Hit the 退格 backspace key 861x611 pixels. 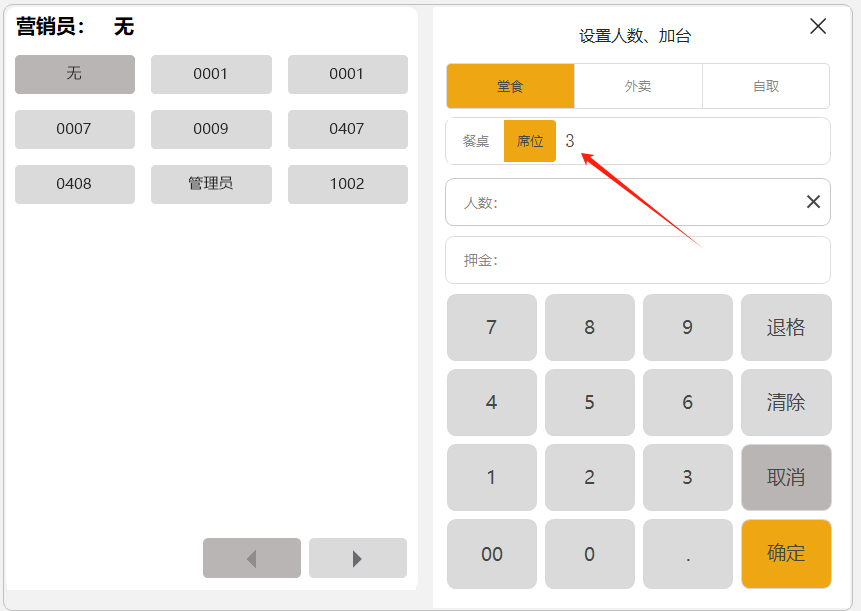(786, 327)
